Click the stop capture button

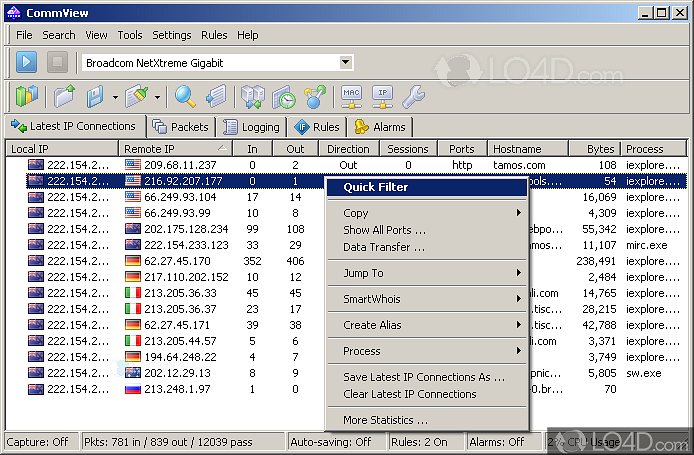point(58,62)
